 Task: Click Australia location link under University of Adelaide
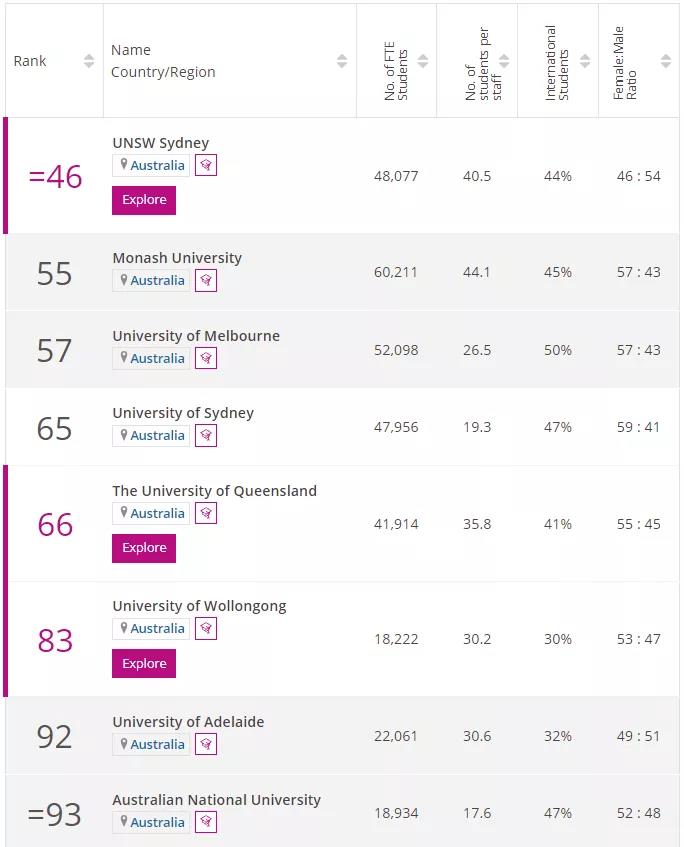(x=157, y=745)
